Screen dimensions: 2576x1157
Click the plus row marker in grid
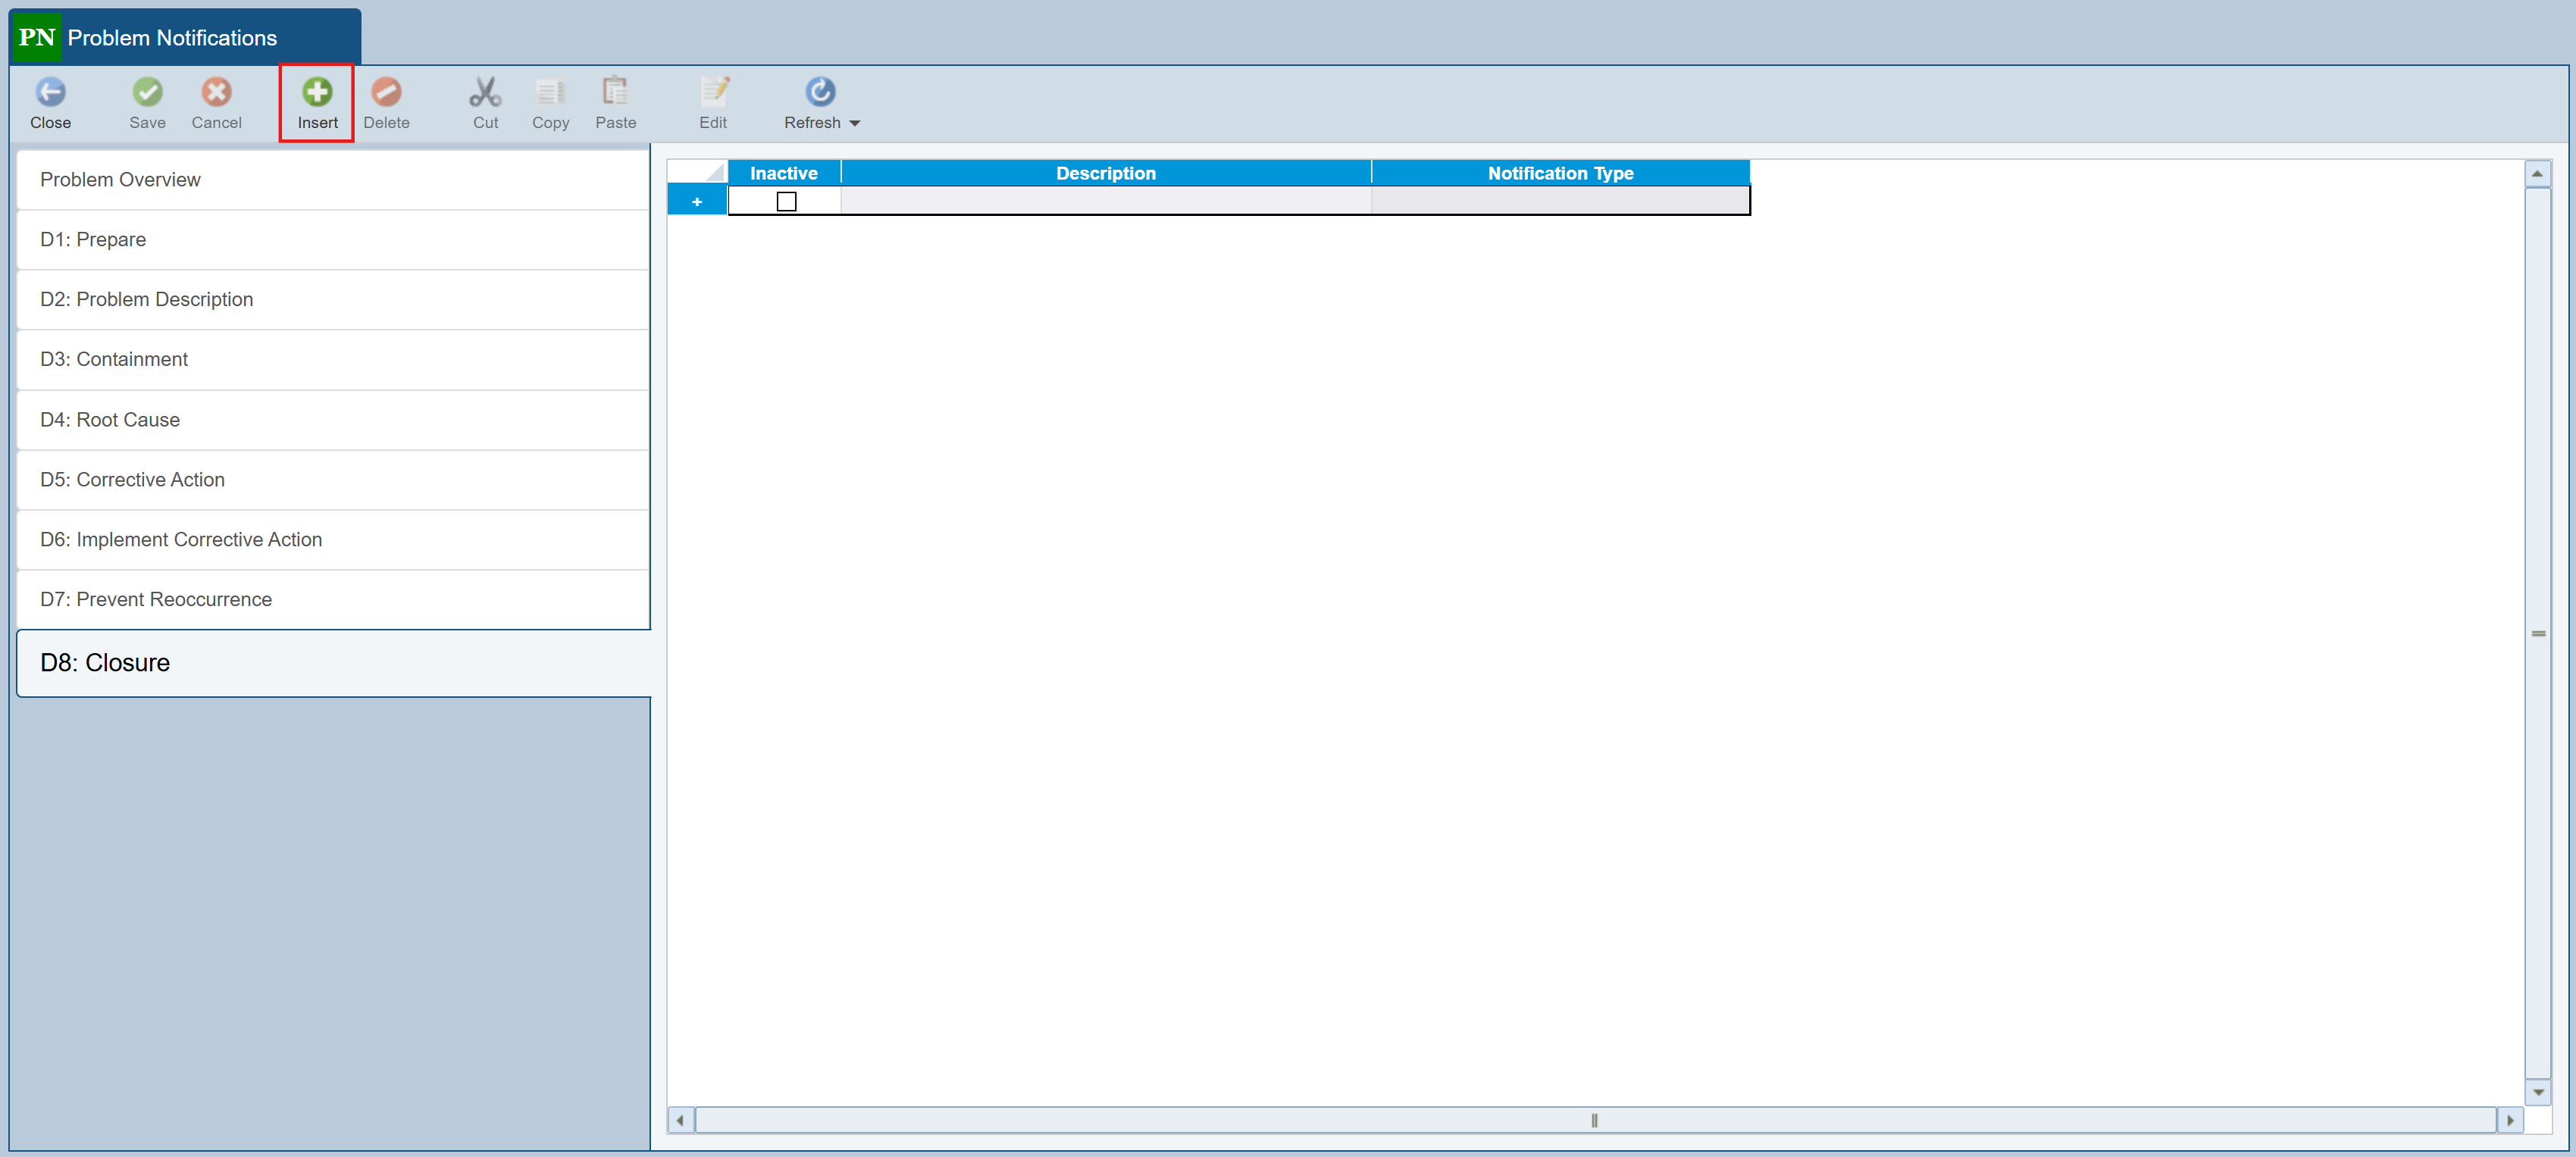pyautogui.click(x=697, y=202)
